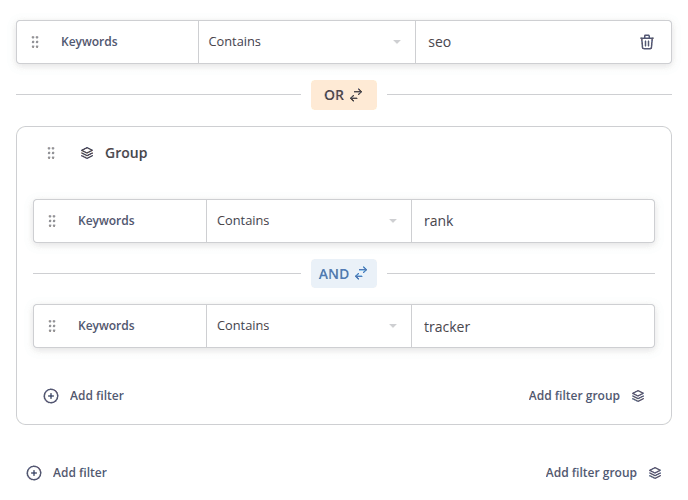
Task: Add a filter group inside the group
Action: coord(587,396)
